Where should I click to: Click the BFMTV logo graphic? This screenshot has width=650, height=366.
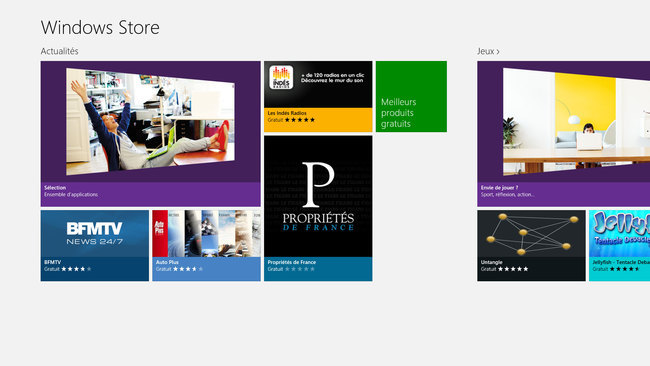95,233
